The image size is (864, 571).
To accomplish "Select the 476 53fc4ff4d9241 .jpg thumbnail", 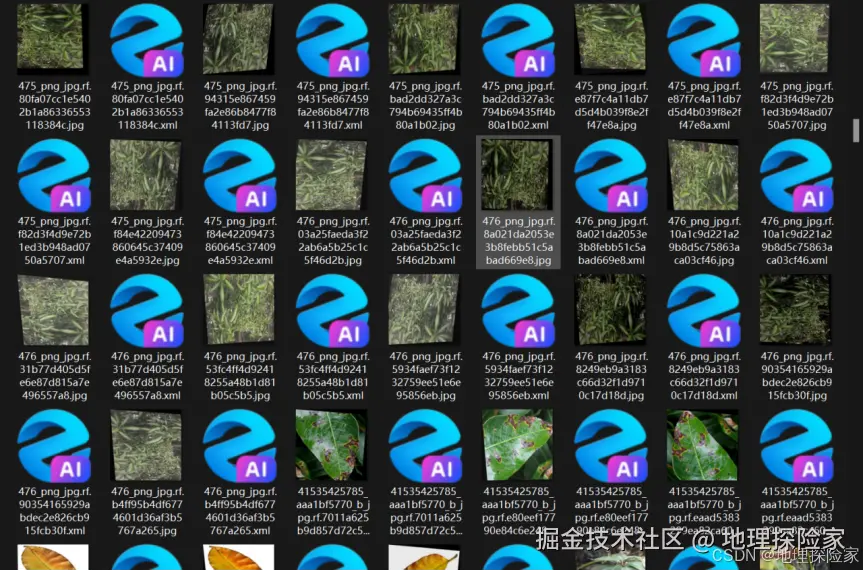I will [x=239, y=310].
